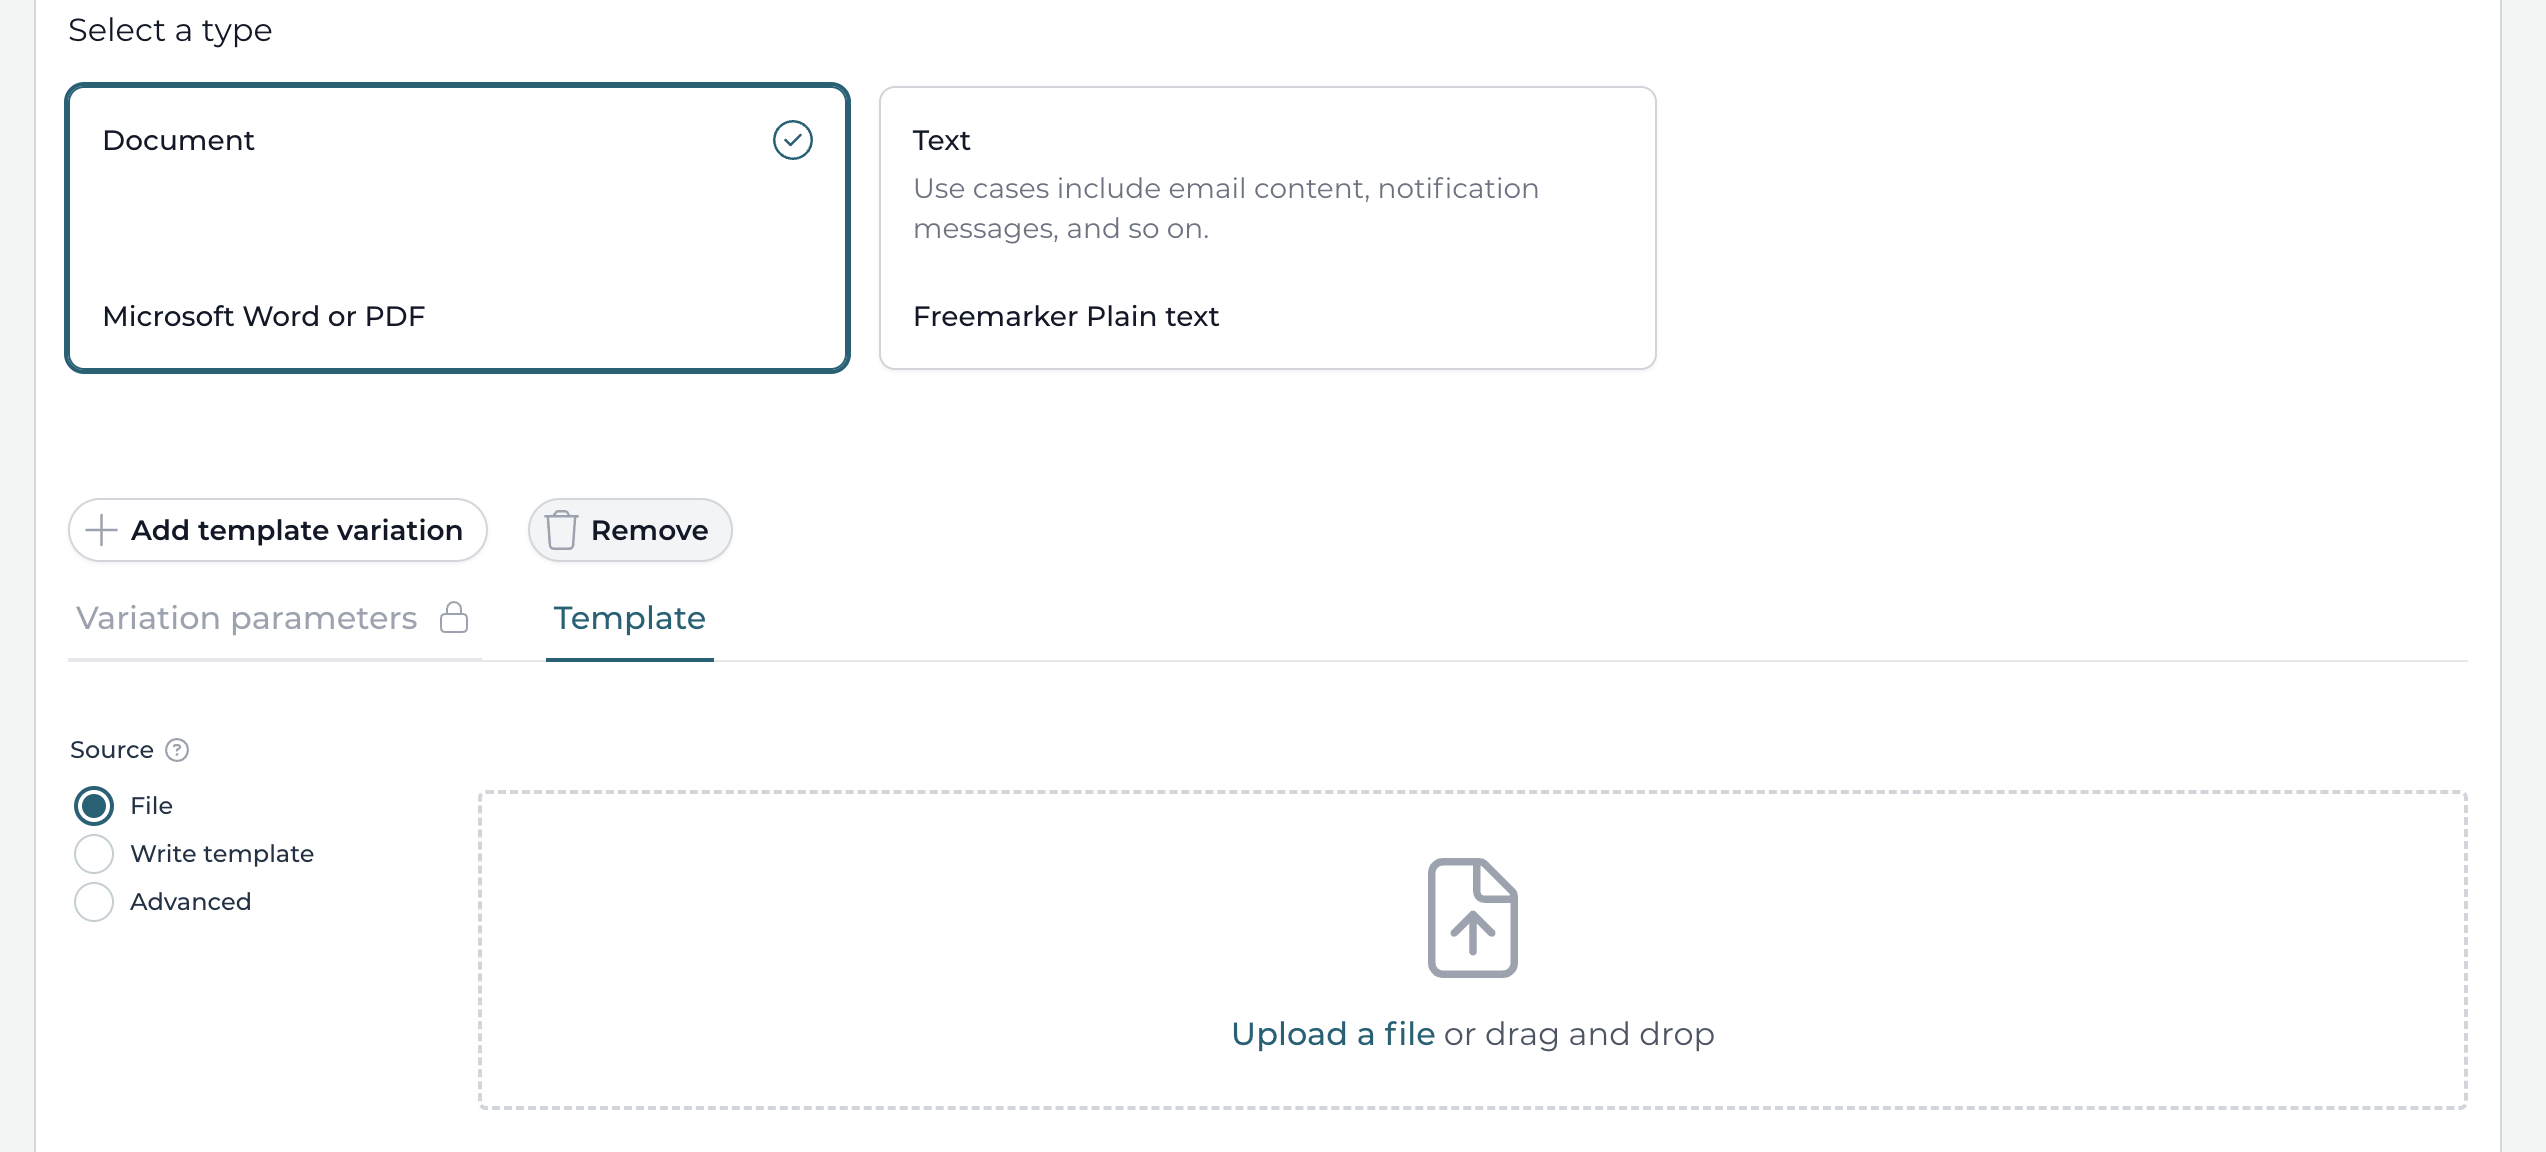Click the trash can icon
2546x1152 pixels.
(561, 530)
